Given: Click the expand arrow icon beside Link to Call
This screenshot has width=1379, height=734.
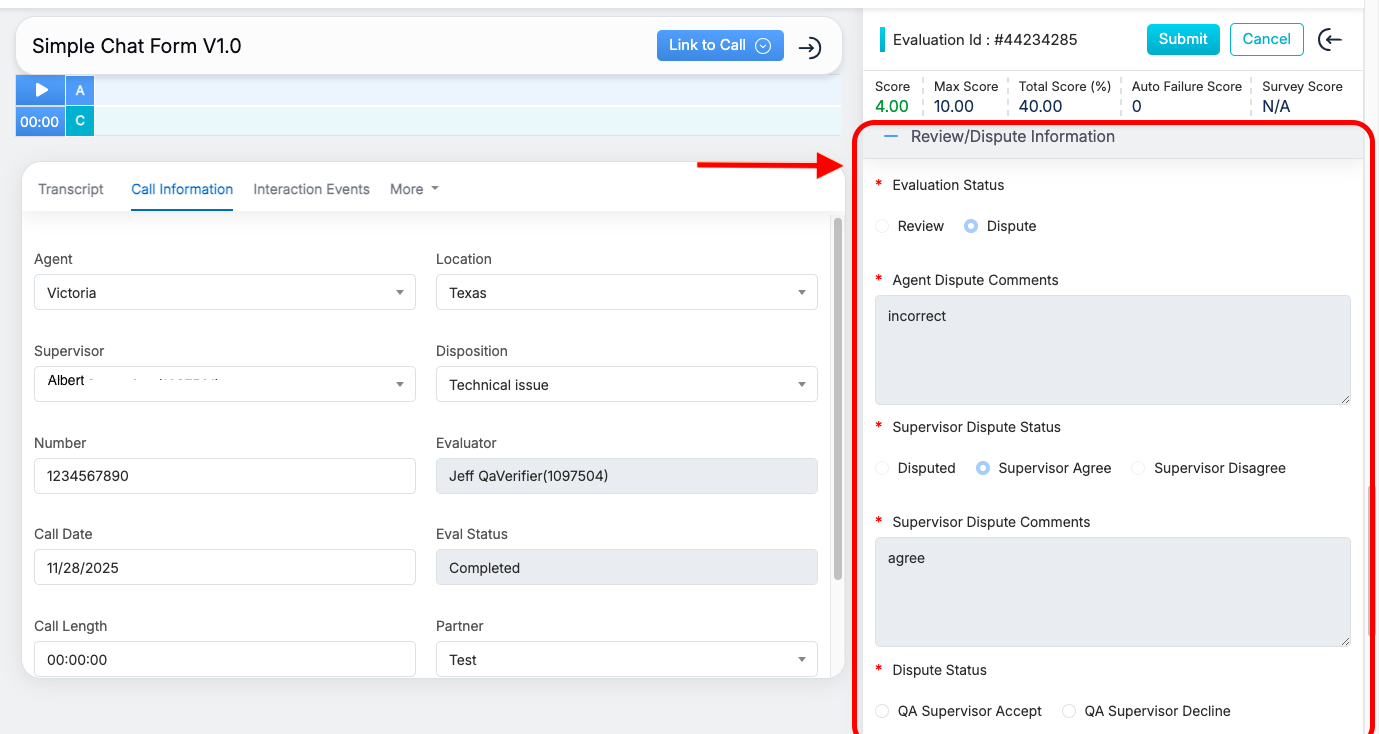Looking at the screenshot, I should point(810,47).
